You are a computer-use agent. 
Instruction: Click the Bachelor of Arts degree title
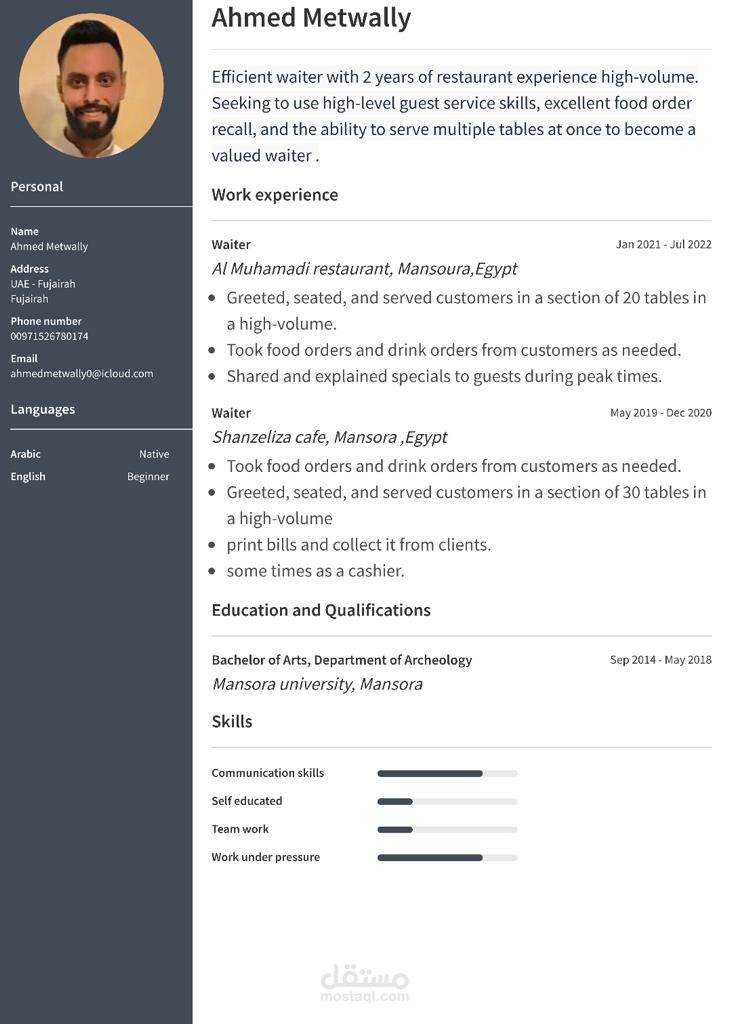[341, 660]
